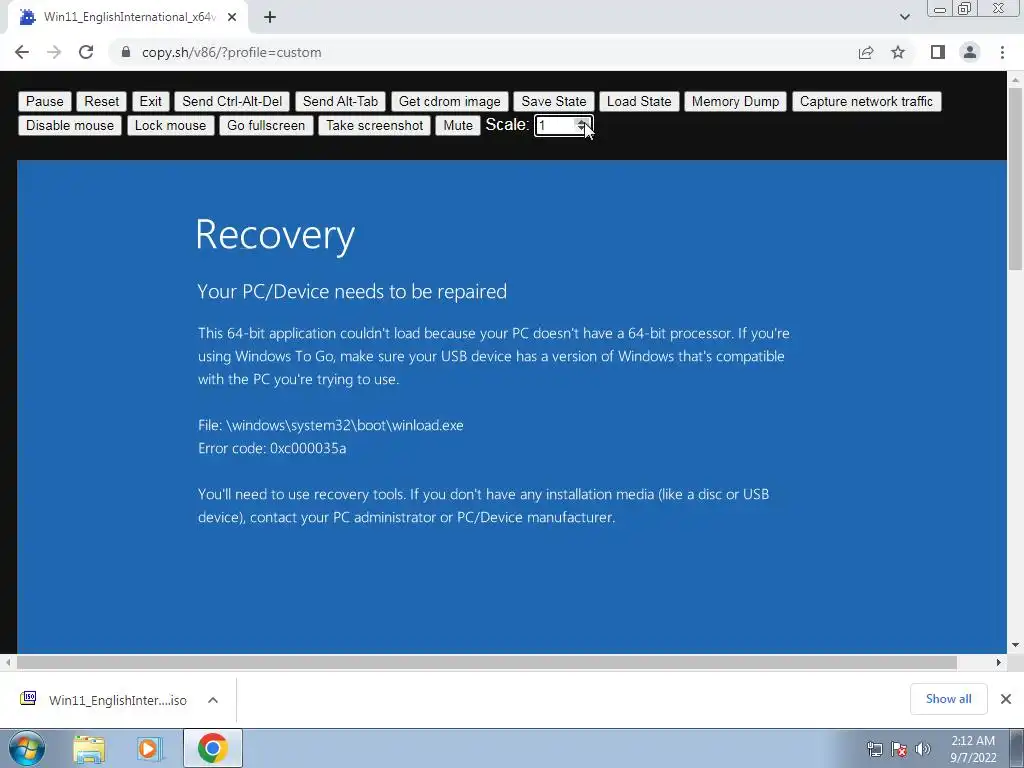Viewport: 1024px width, 768px height.
Task: Open Chrome's three-dot menu
Action: coord(1002,52)
